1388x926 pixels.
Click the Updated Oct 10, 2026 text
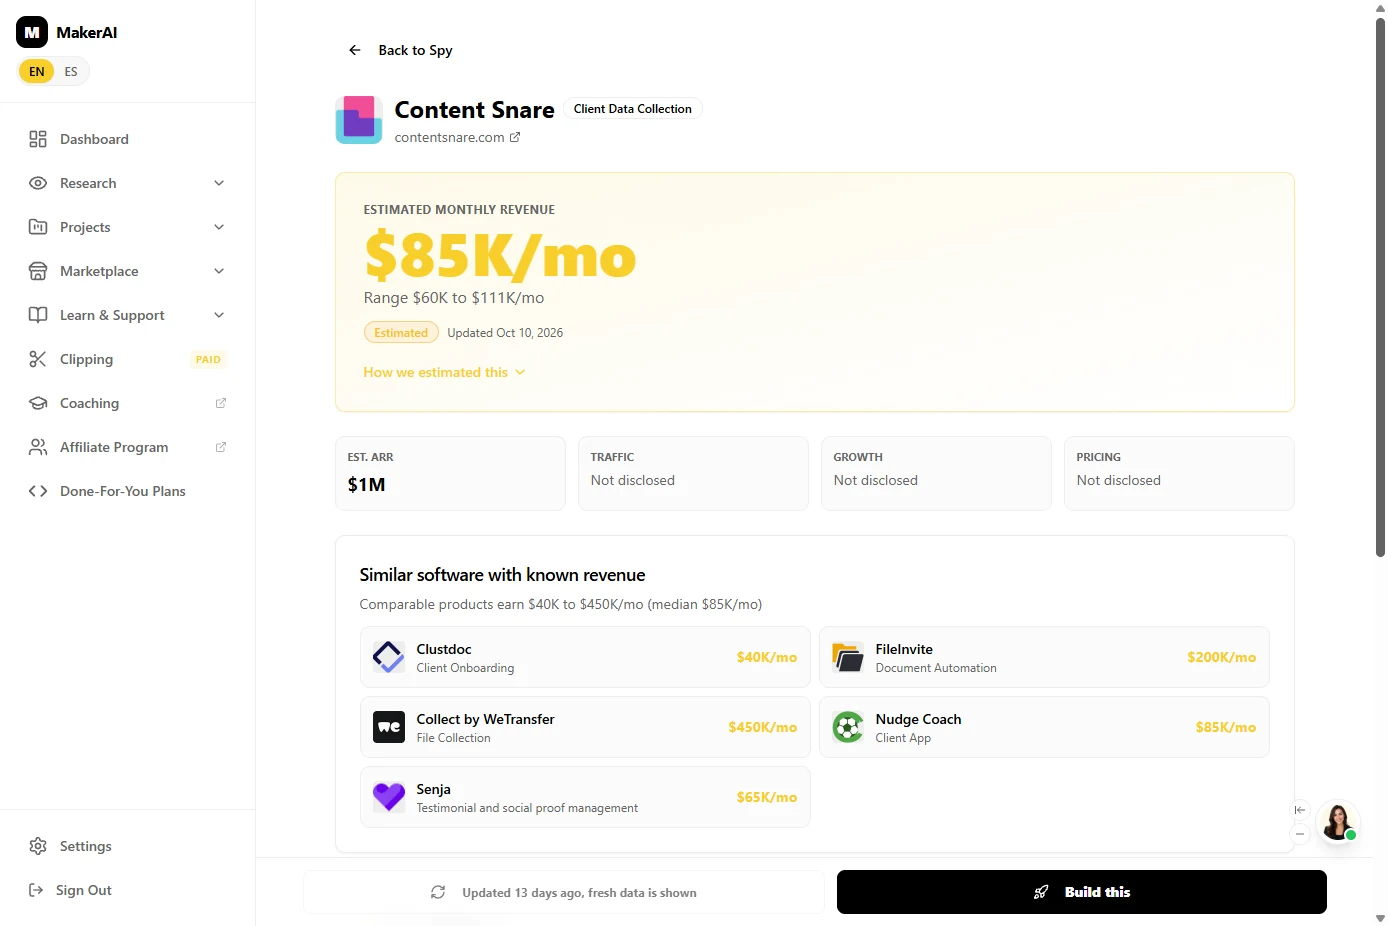click(x=505, y=333)
